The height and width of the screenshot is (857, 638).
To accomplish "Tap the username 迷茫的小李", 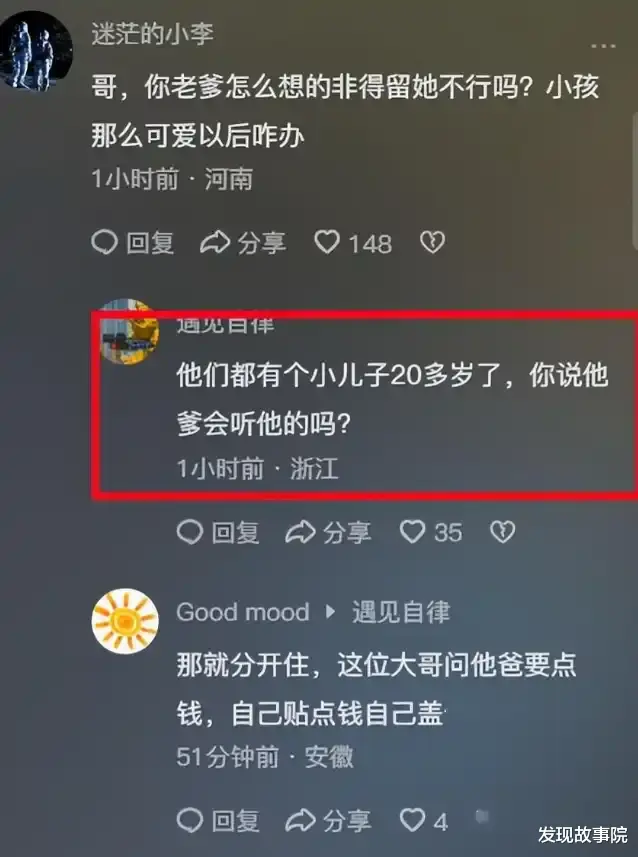I will [x=153, y=34].
